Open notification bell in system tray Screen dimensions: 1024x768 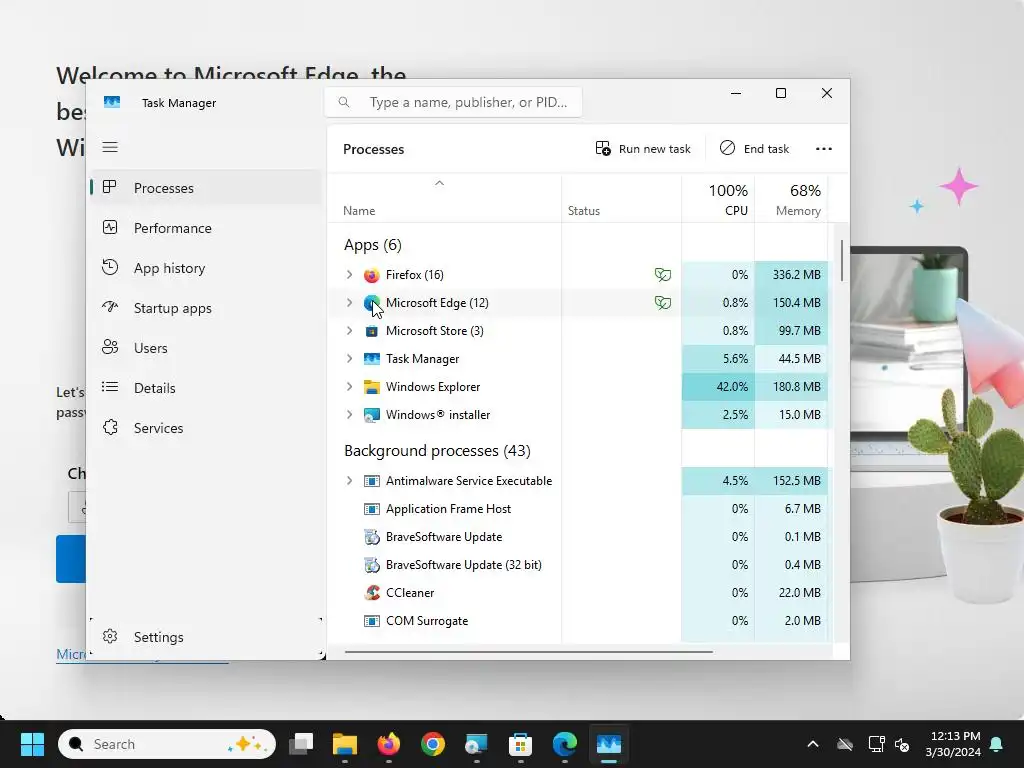[997, 744]
